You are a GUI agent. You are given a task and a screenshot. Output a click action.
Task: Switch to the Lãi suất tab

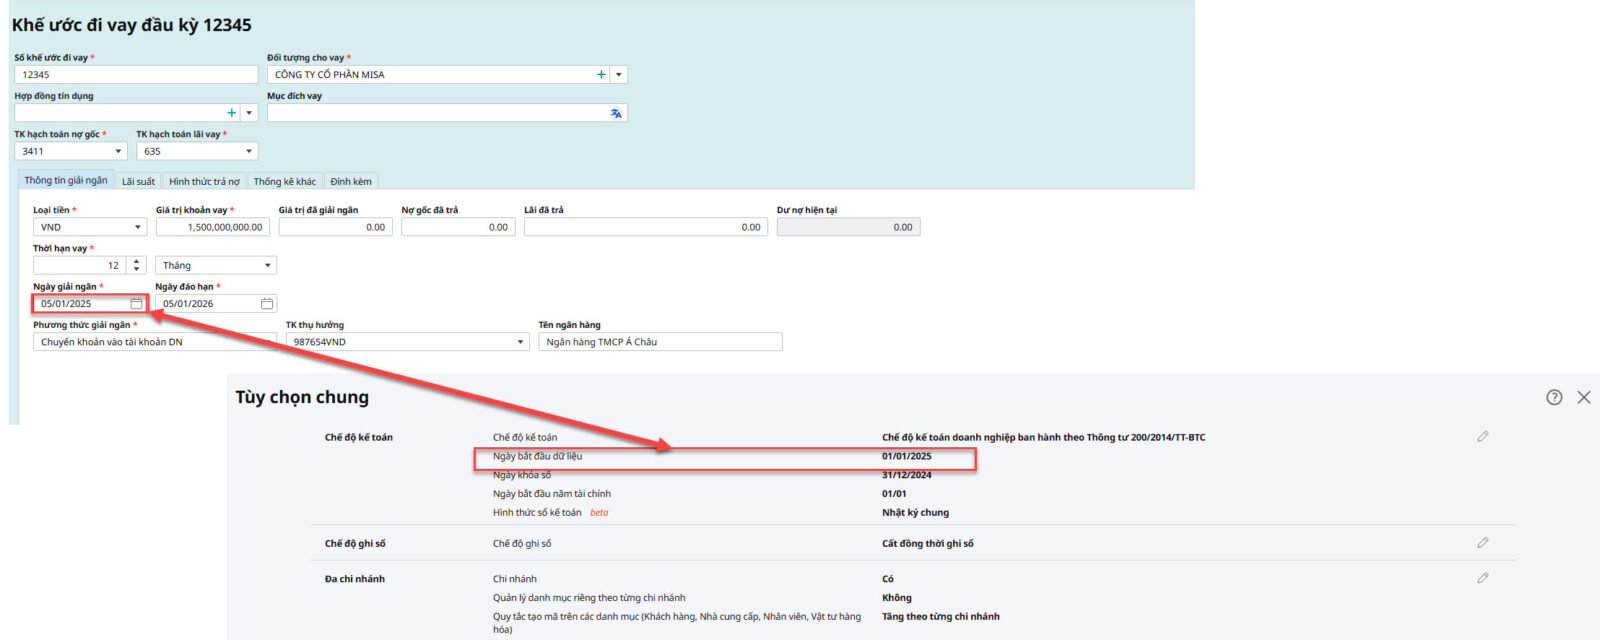coord(138,182)
